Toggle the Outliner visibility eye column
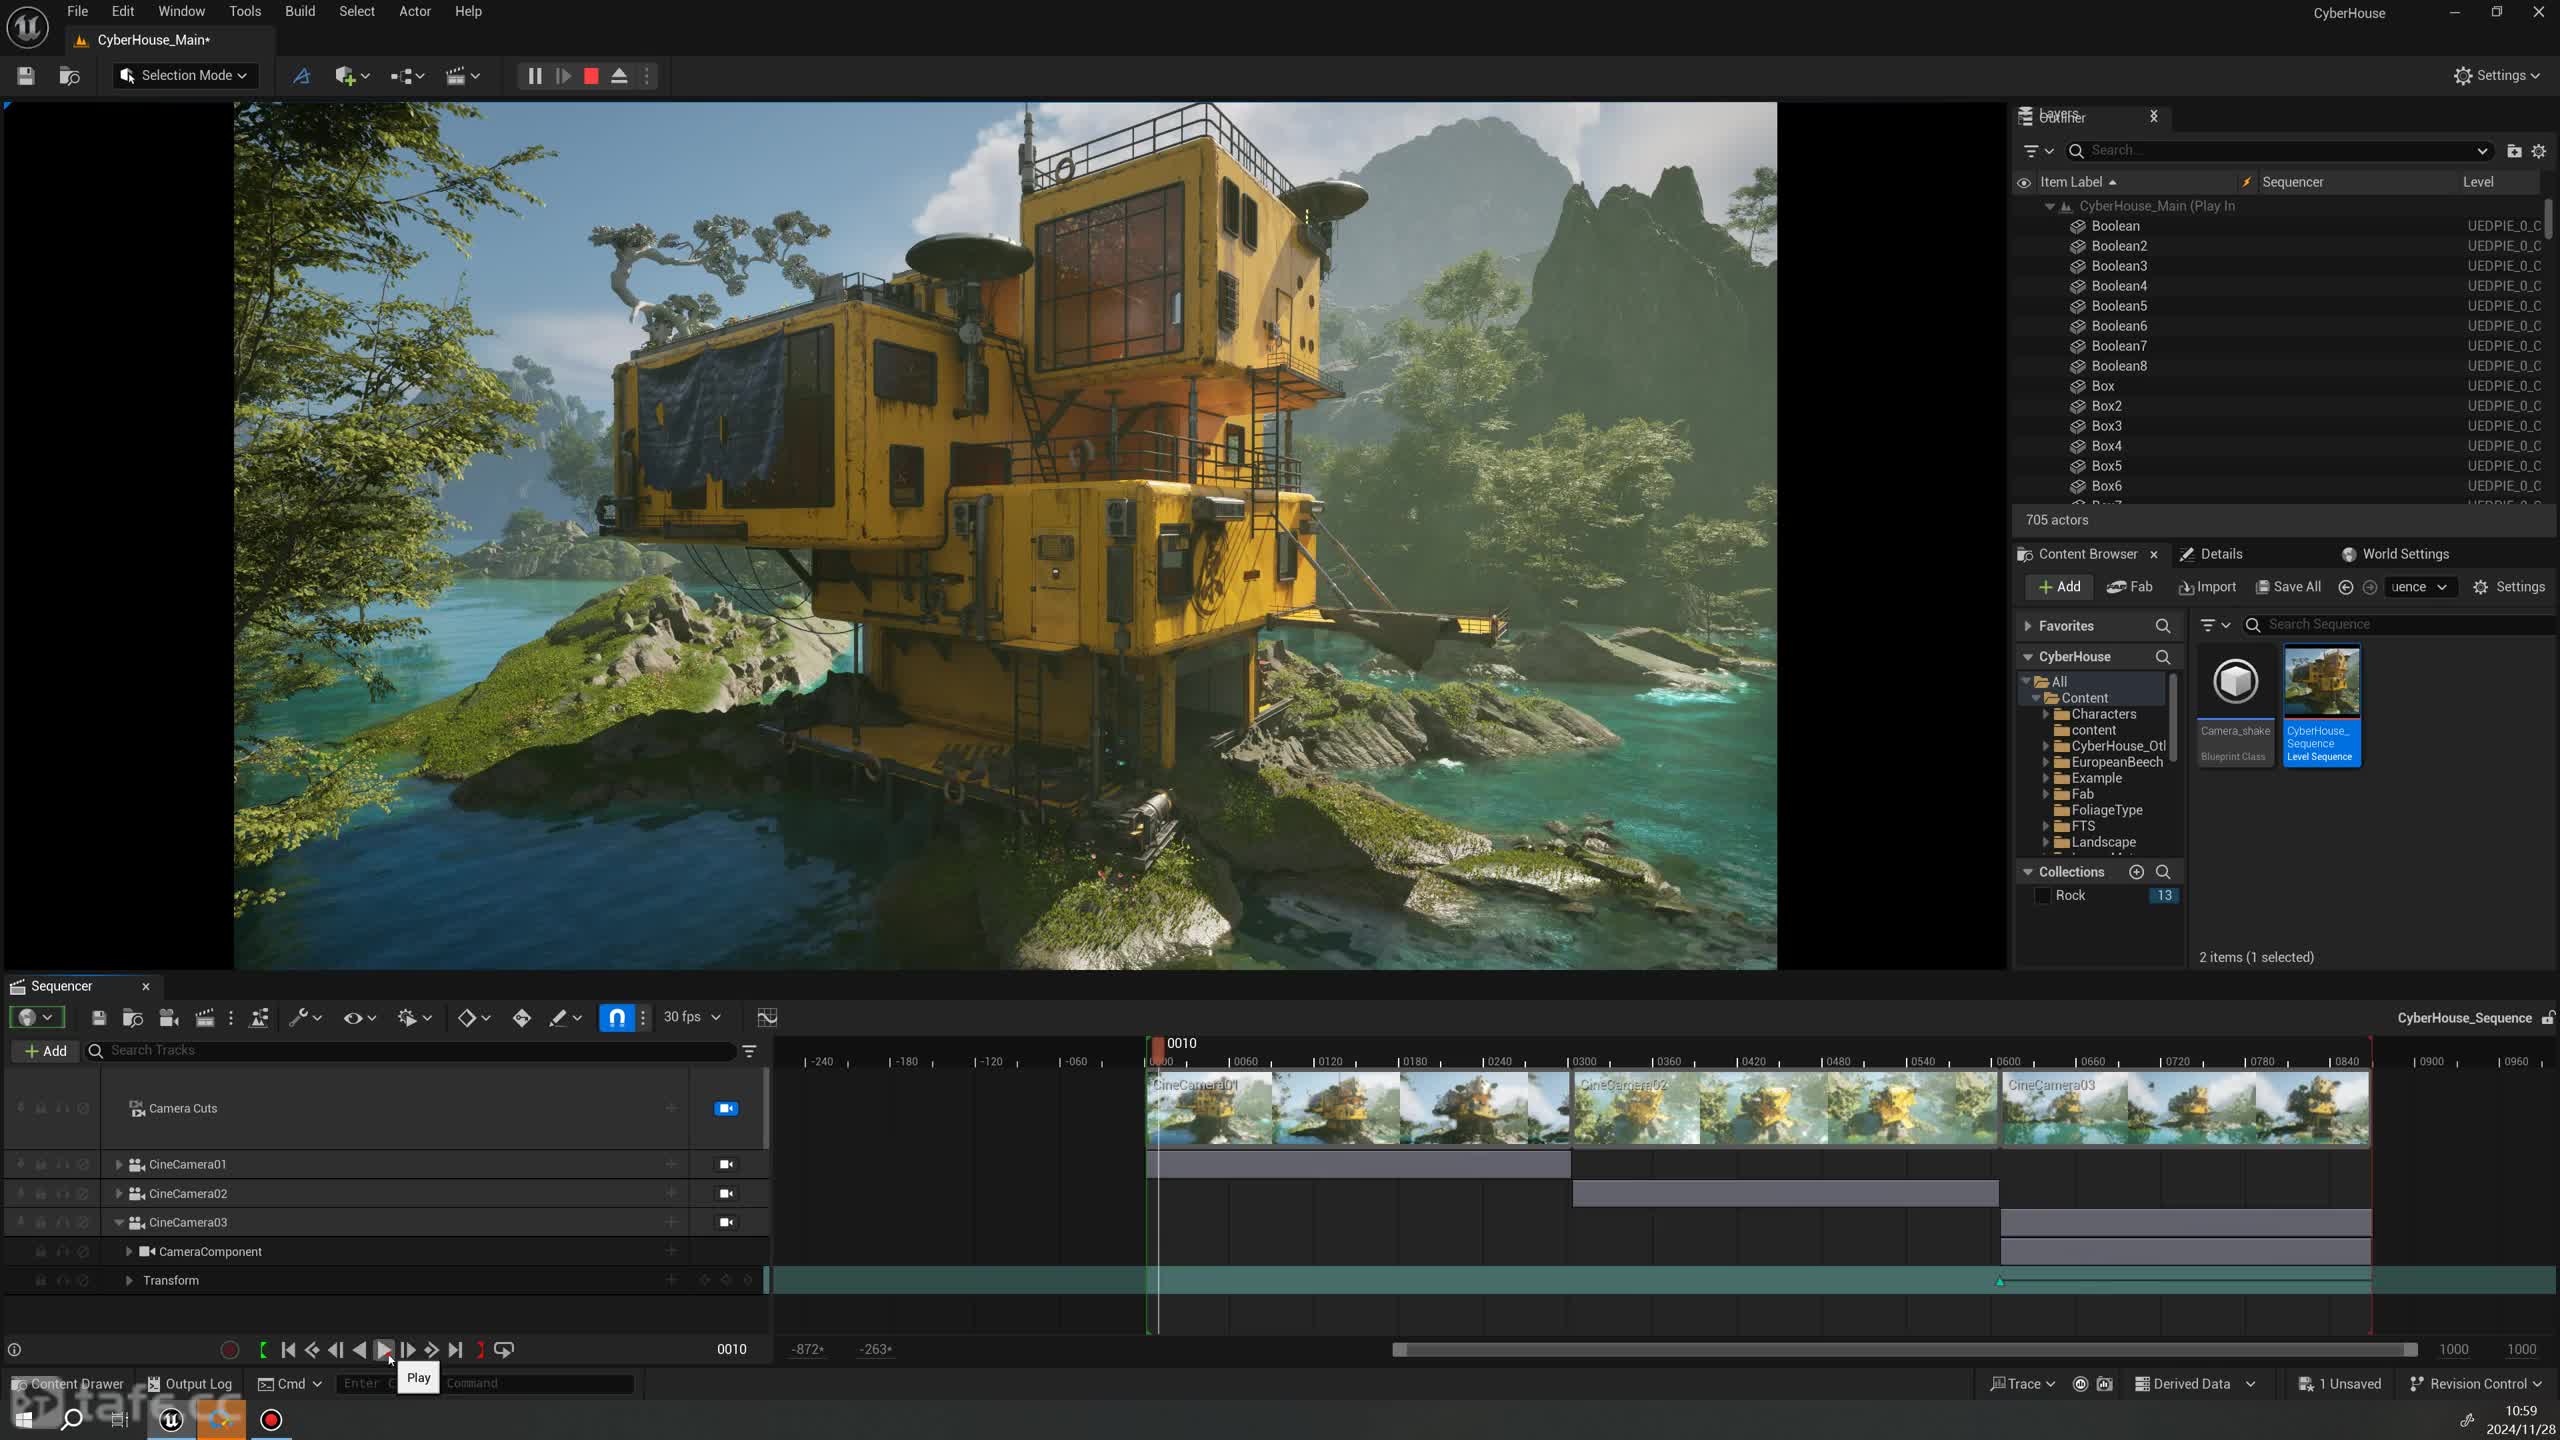This screenshot has height=1440, width=2560. point(2024,182)
